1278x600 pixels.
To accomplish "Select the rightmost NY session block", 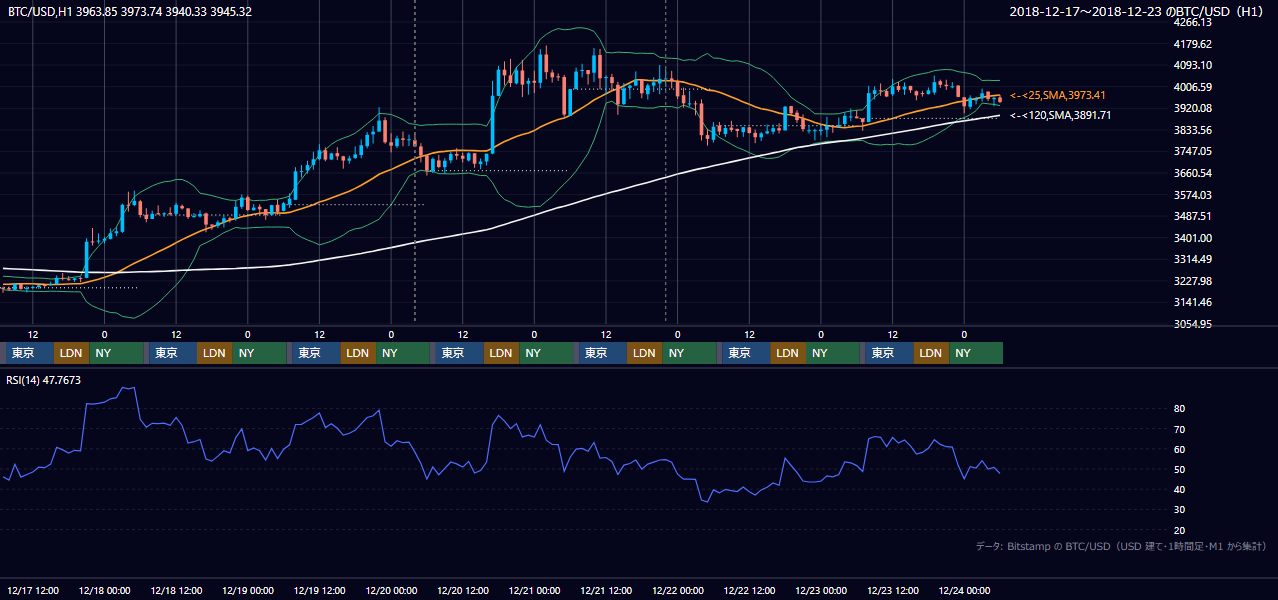I will pyautogui.click(x=976, y=353).
